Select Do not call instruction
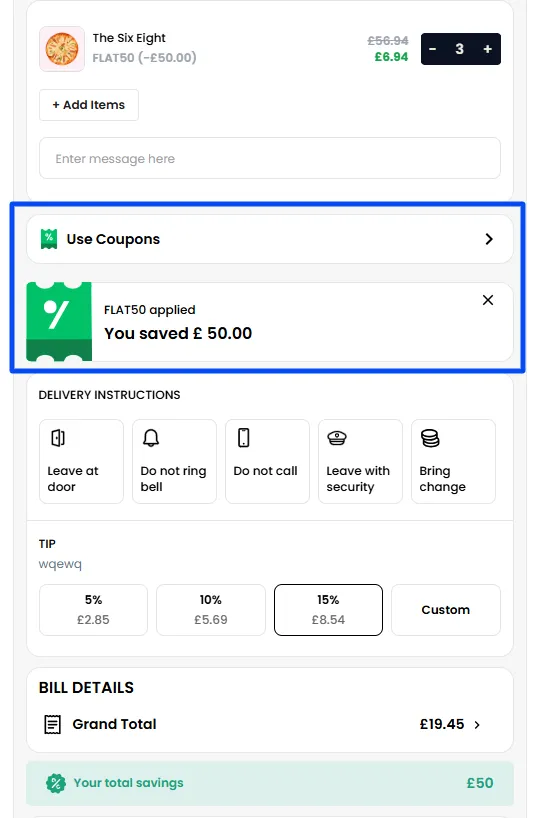Screen dimensions: 543x818 coord(267,461)
